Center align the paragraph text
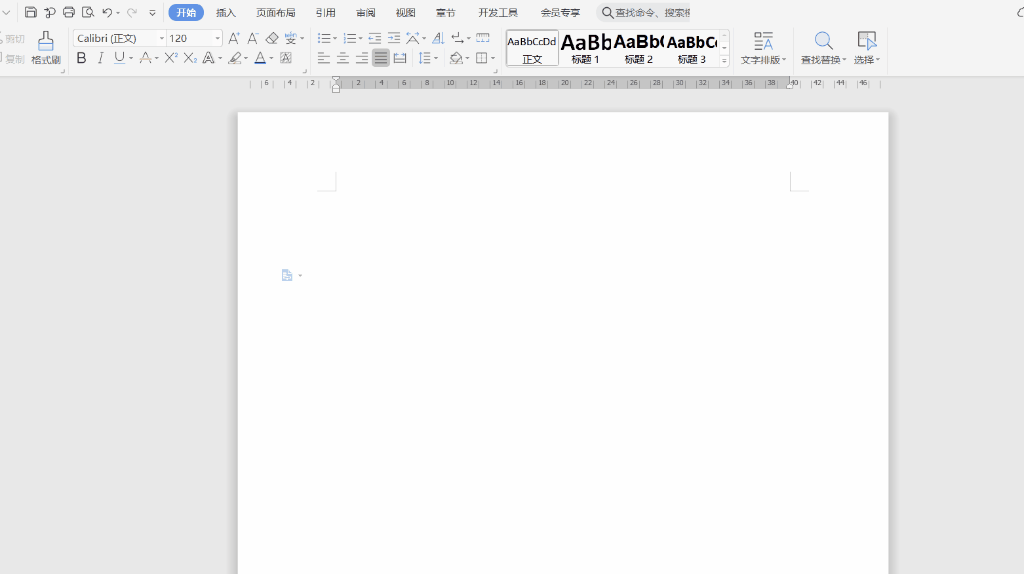Image resolution: width=1024 pixels, height=574 pixels. (343, 58)
